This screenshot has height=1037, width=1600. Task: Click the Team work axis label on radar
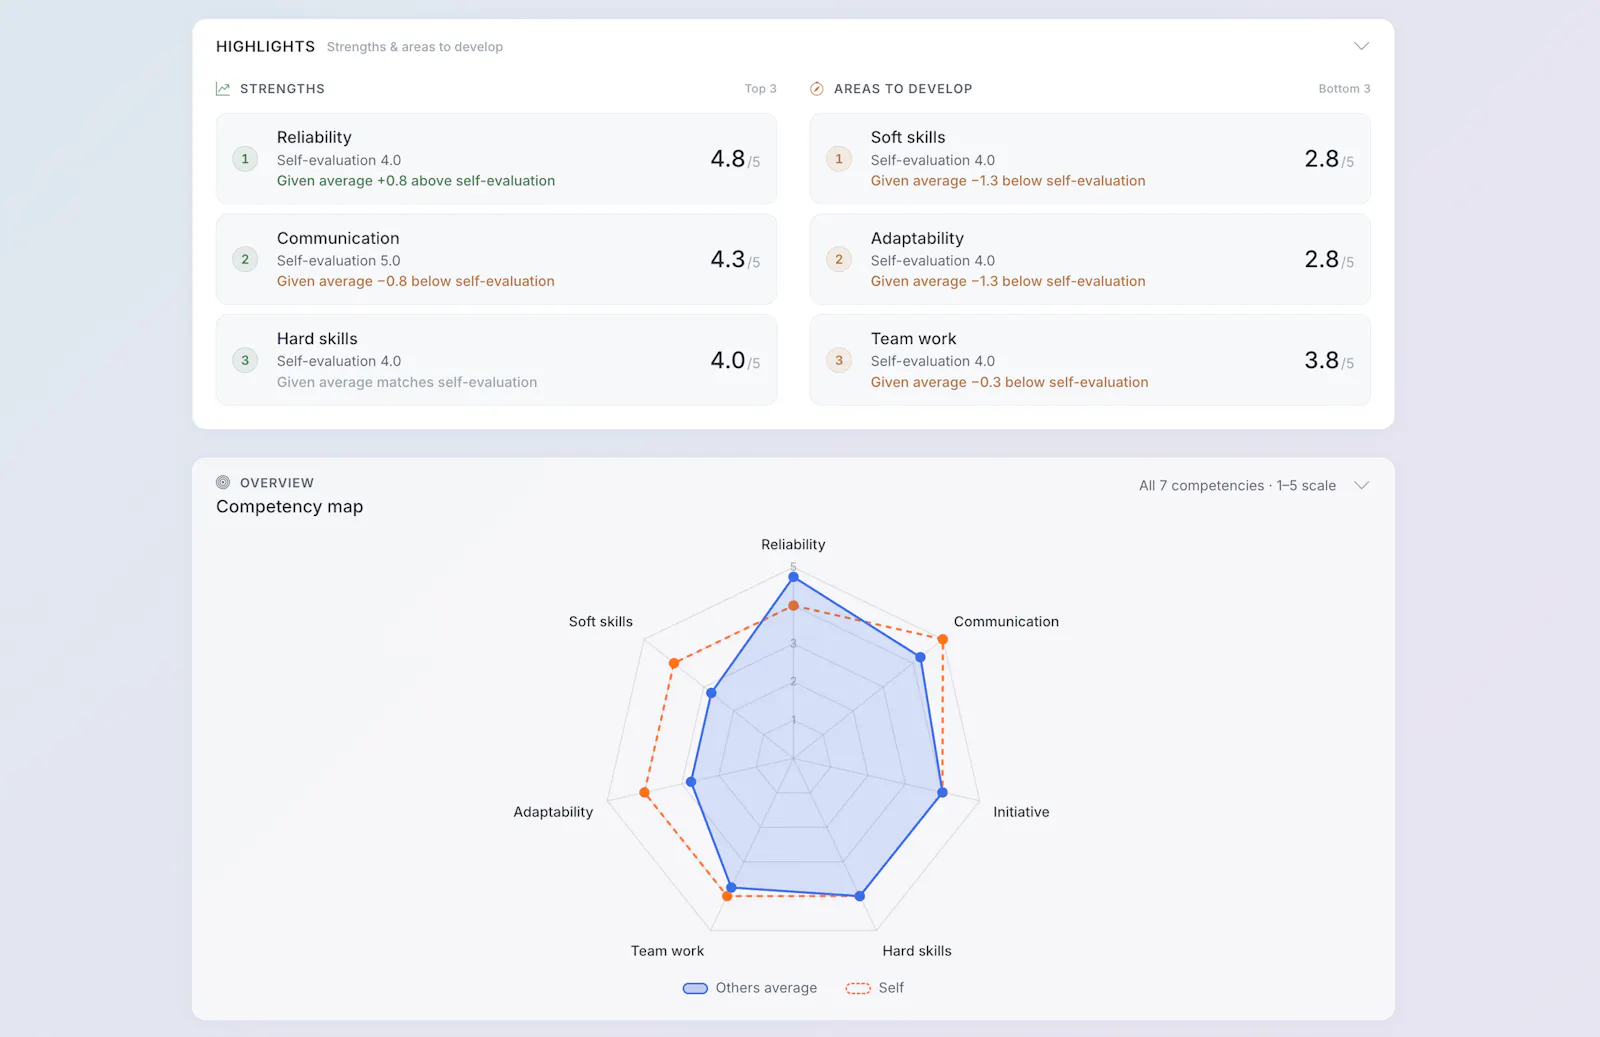pyautogui.click(x=667, y=951)
